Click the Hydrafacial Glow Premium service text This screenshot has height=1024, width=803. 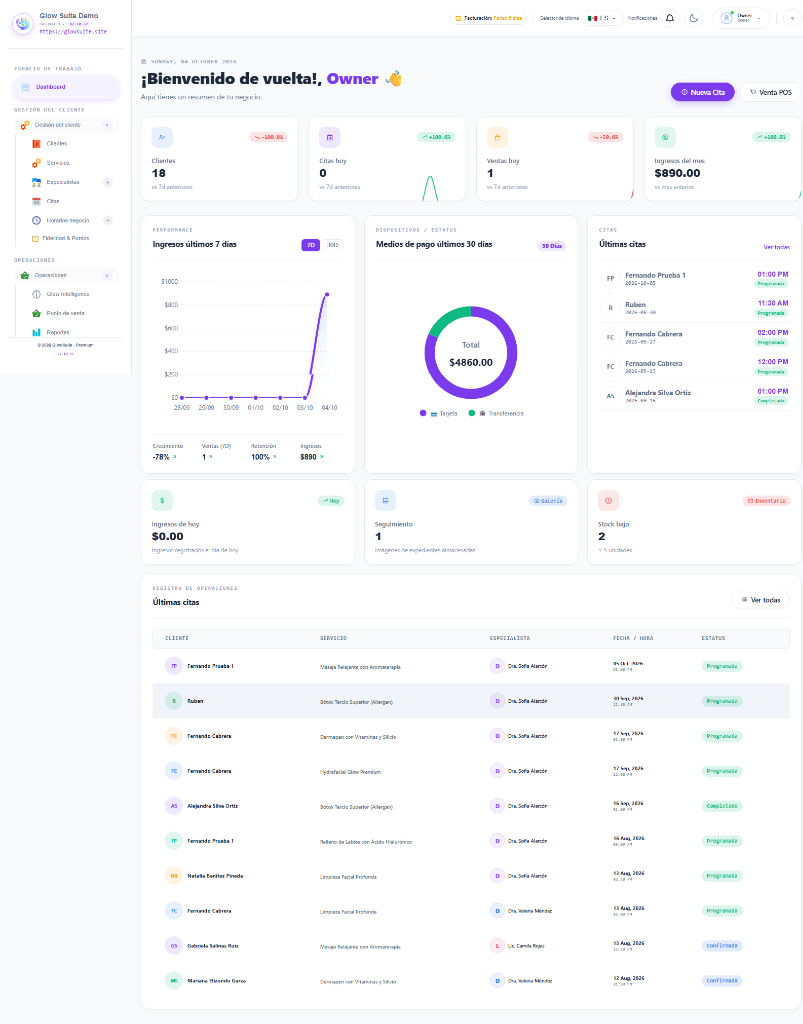(350, 772)
